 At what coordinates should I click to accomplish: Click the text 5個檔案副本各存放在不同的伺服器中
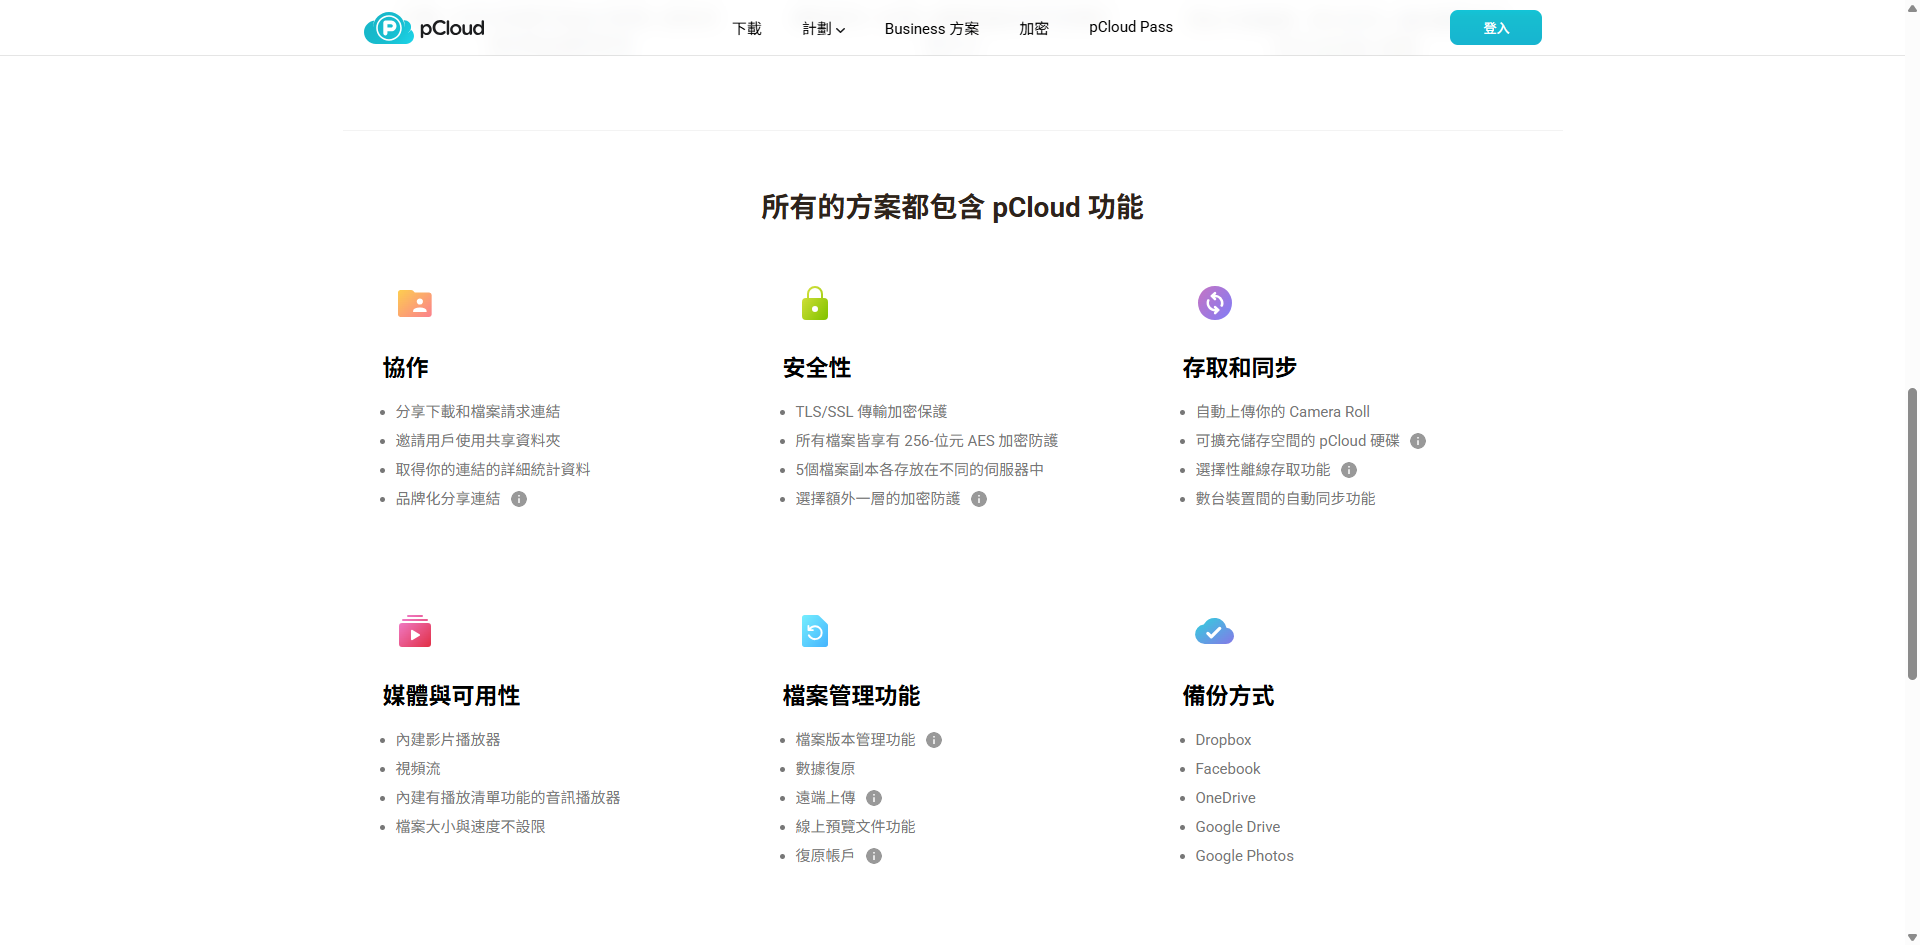920,470
